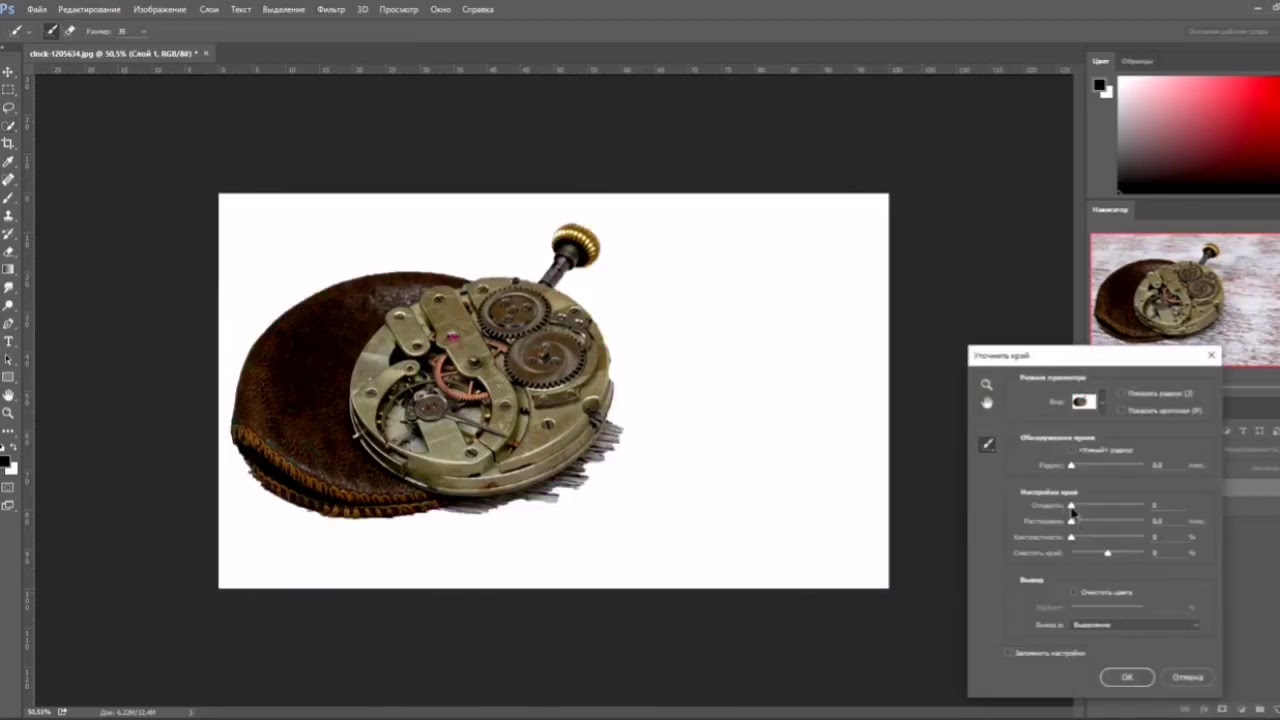
Task: Select the History Brush tool
Action: pyautogui.click(x=8, y=234)
